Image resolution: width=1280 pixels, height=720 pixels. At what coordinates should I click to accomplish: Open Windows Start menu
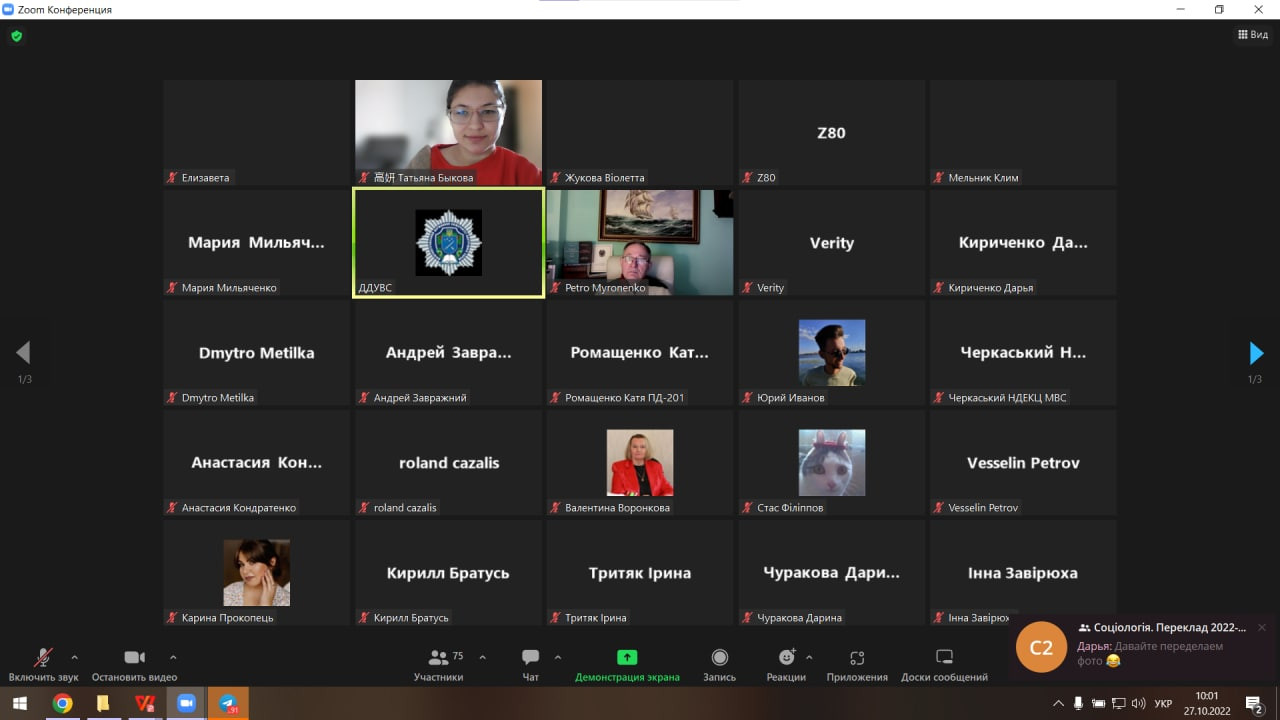19,703
